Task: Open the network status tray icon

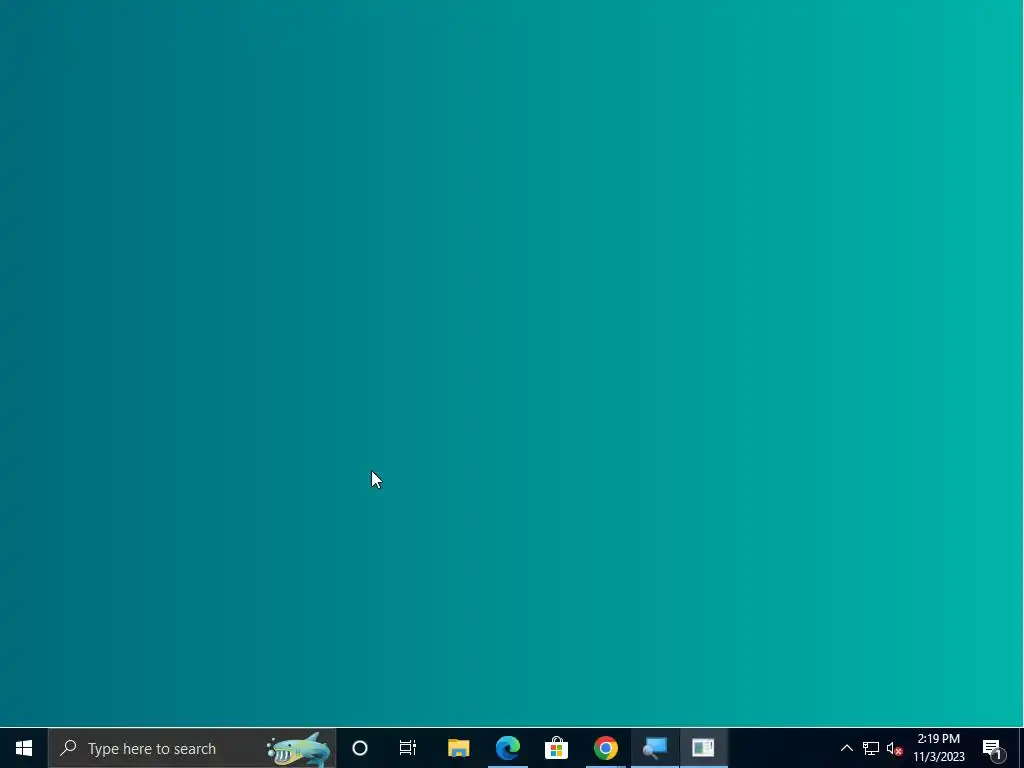Action: [871, 748]
